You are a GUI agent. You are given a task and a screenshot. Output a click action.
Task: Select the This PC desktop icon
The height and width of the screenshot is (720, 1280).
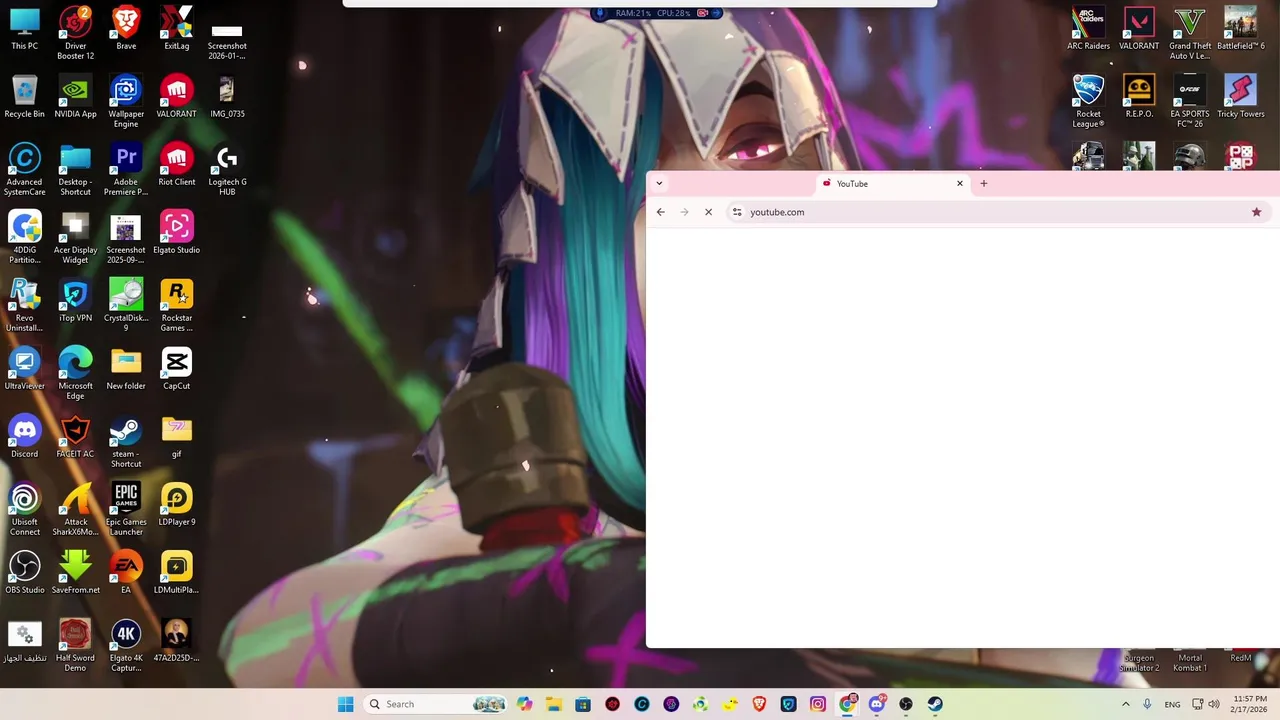pyautogui.click(x=24, y=28)
